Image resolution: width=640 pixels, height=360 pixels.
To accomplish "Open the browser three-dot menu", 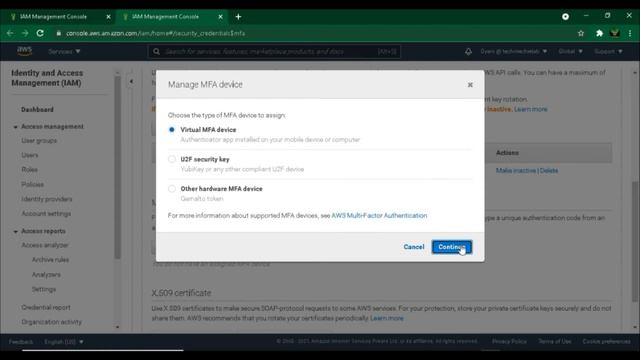I will point(630,33).
